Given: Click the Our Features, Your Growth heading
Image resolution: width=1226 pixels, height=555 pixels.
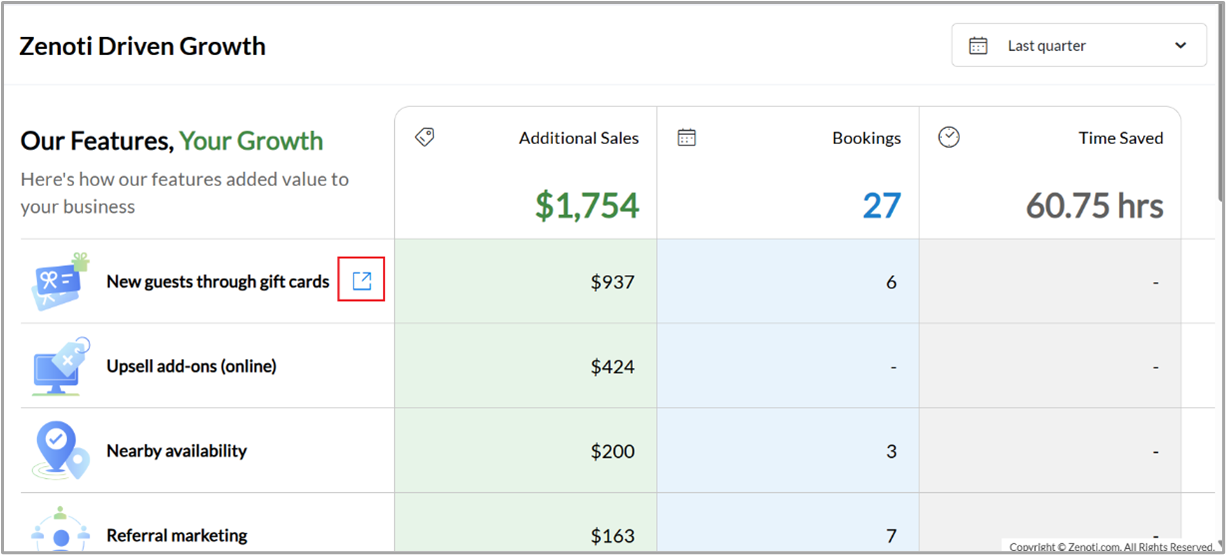Looking at the screenshot, I should (x=172, y=140).
